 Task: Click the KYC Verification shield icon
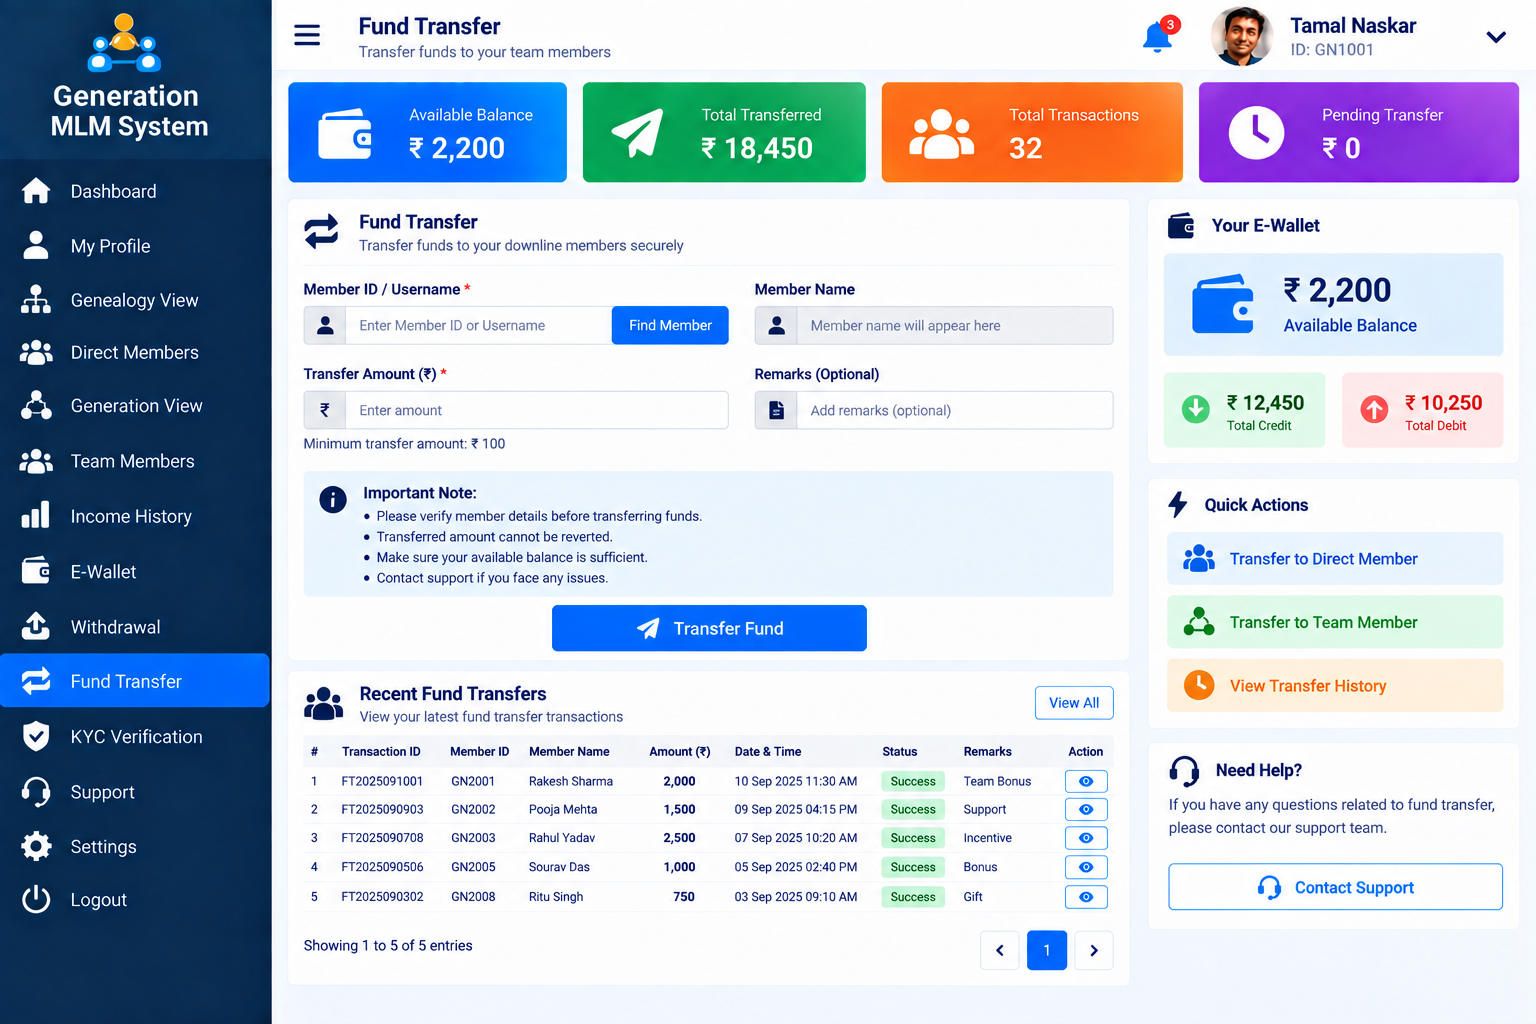[36, 736]
